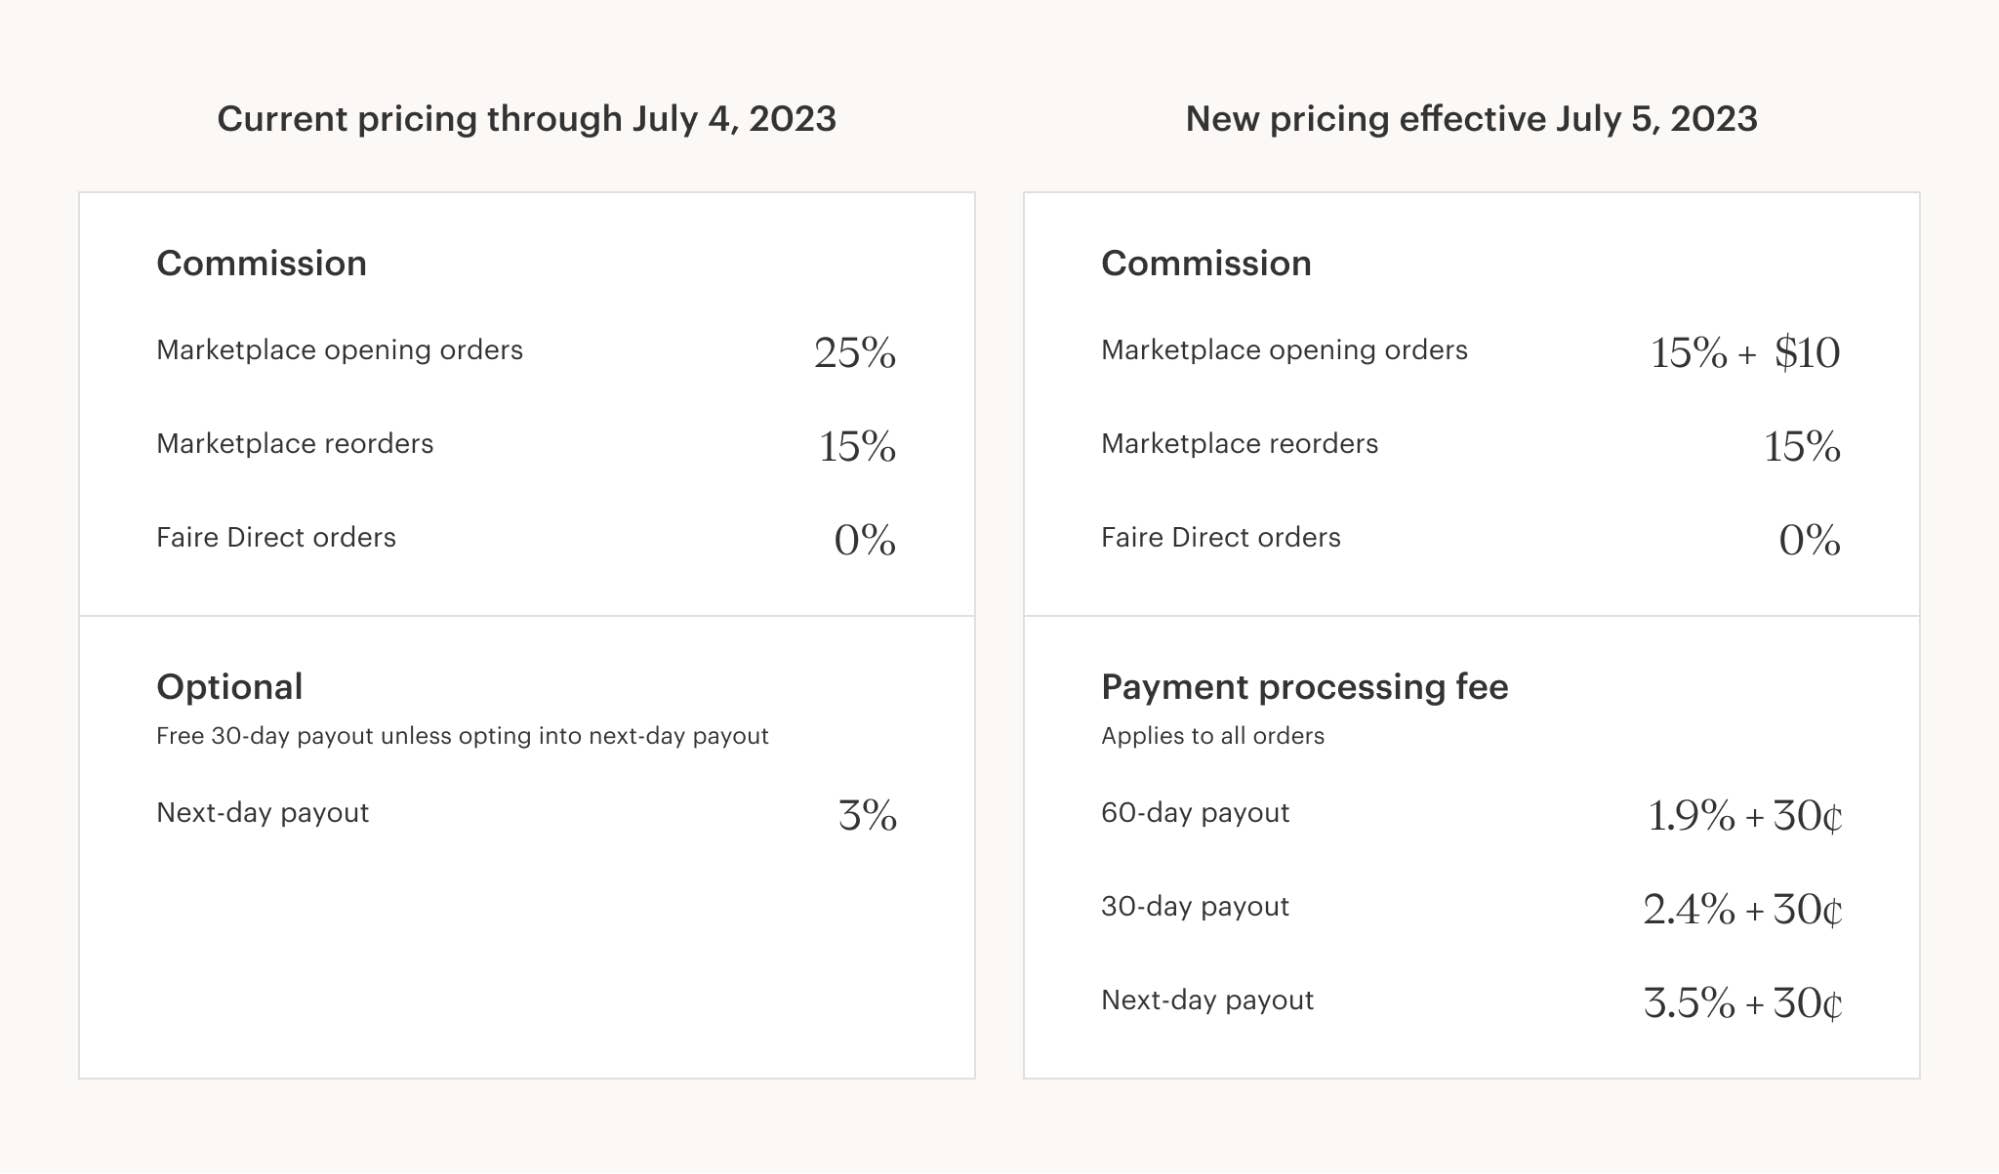Click 'Faire Direct orders' in current pricing panel
Screen dimensions: 1999x1174
(x=276, y=538)
